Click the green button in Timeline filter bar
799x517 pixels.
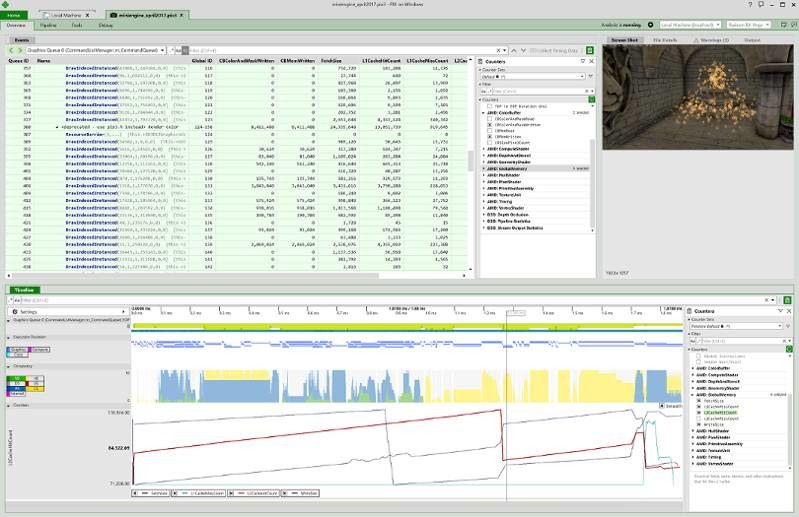(x=787, y=300)
